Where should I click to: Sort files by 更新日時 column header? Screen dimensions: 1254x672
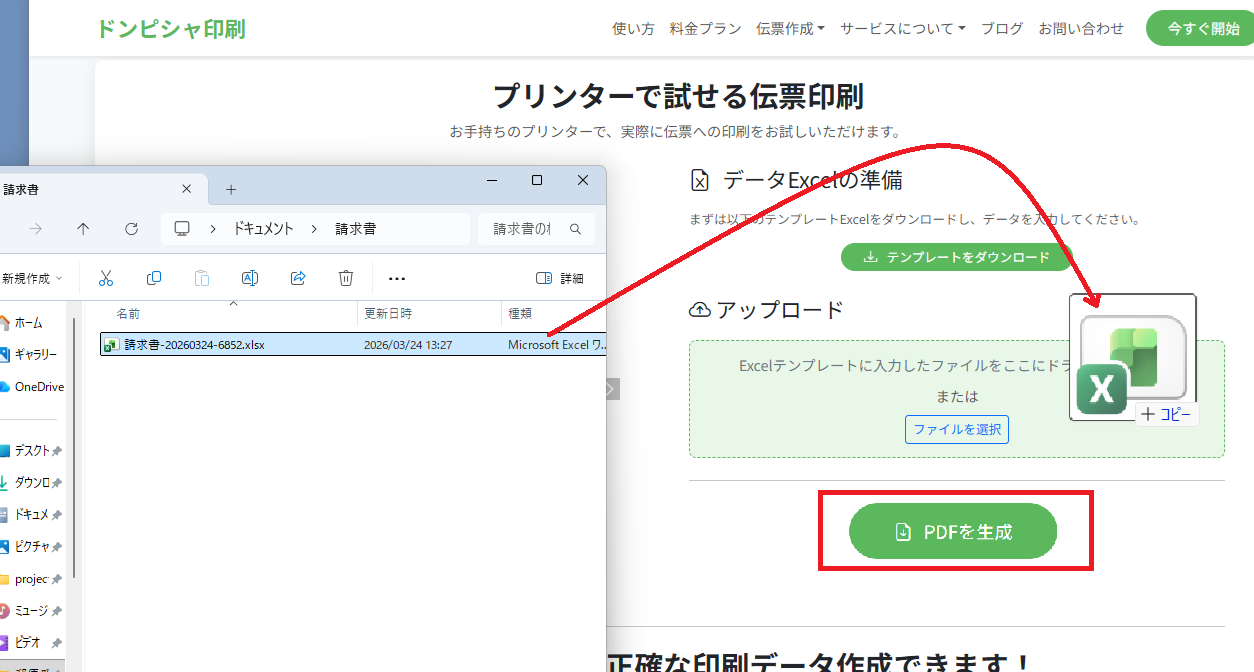(x=388, y=314)
